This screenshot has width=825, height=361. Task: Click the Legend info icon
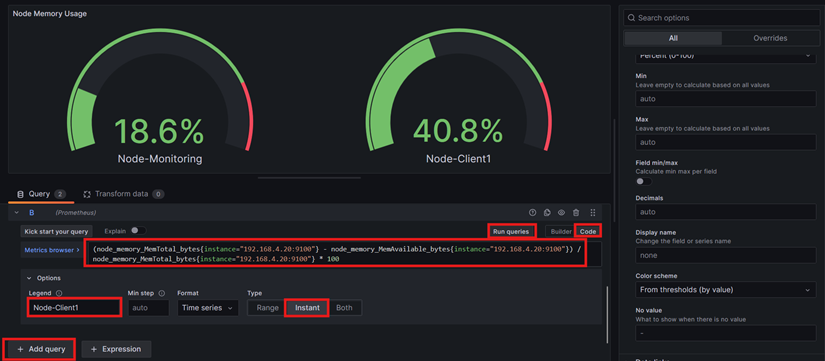tap(59, 293)
